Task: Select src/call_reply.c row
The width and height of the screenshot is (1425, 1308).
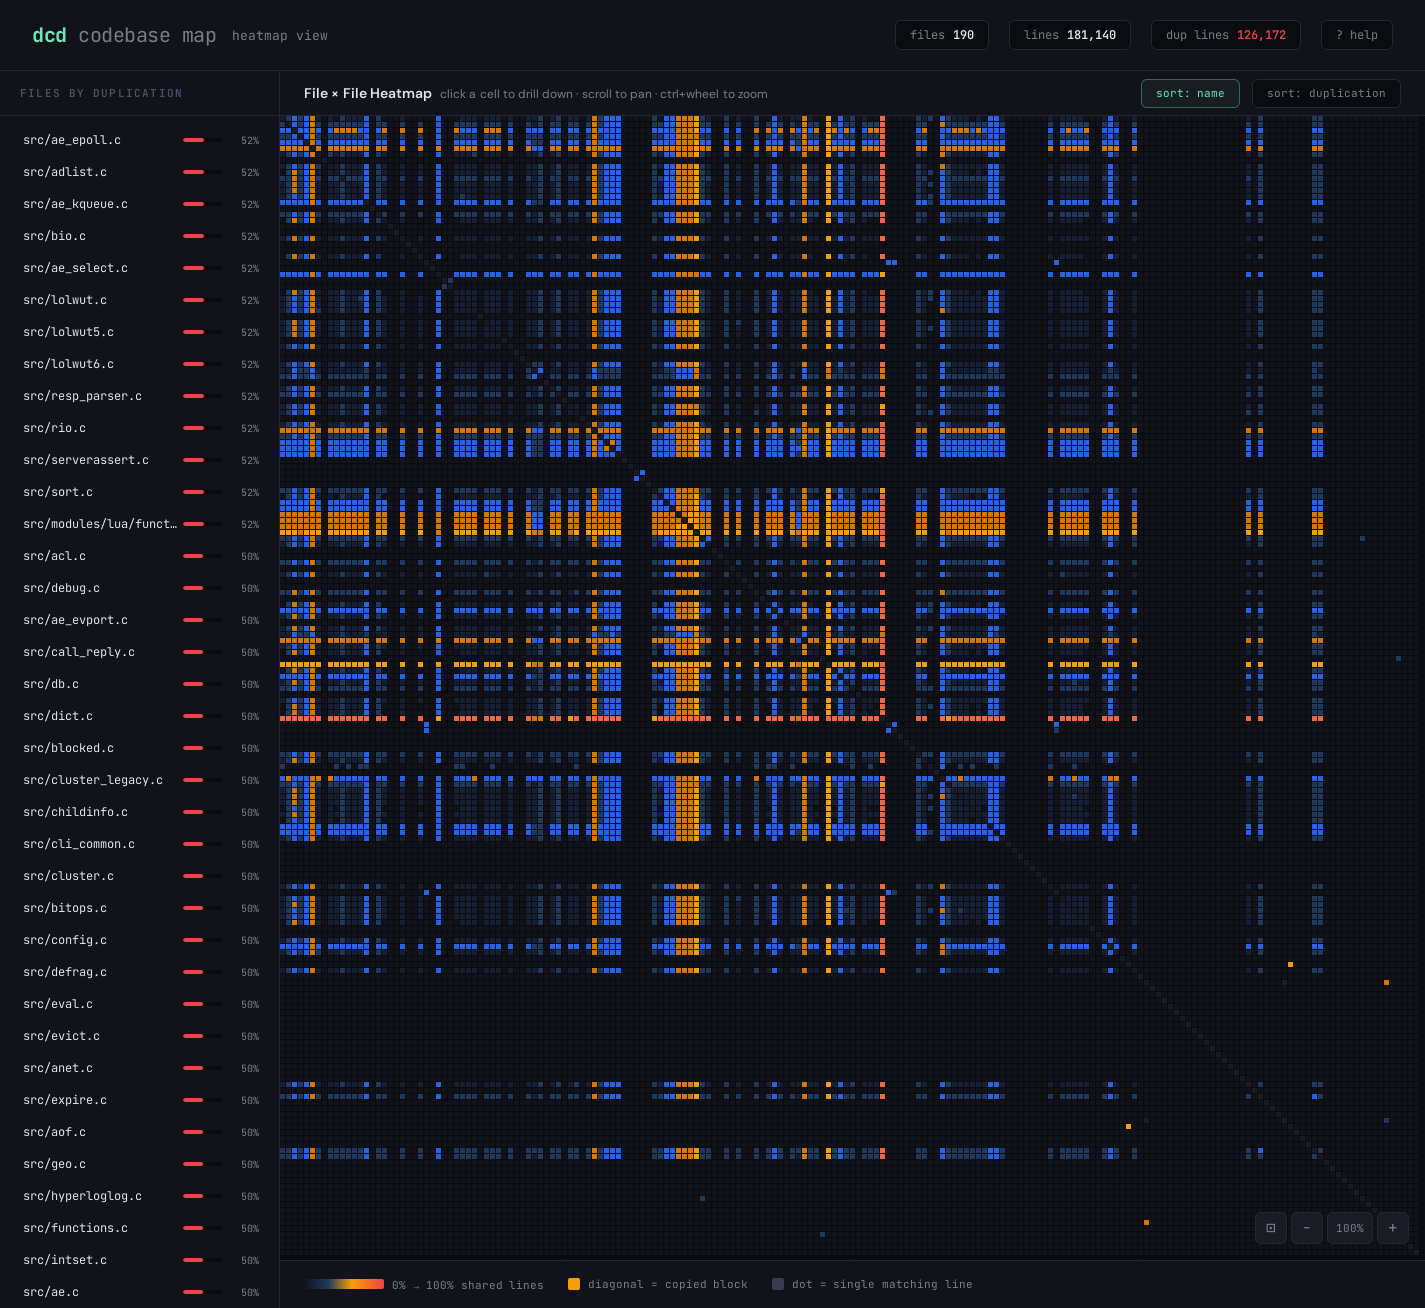Action: [140, 652]
